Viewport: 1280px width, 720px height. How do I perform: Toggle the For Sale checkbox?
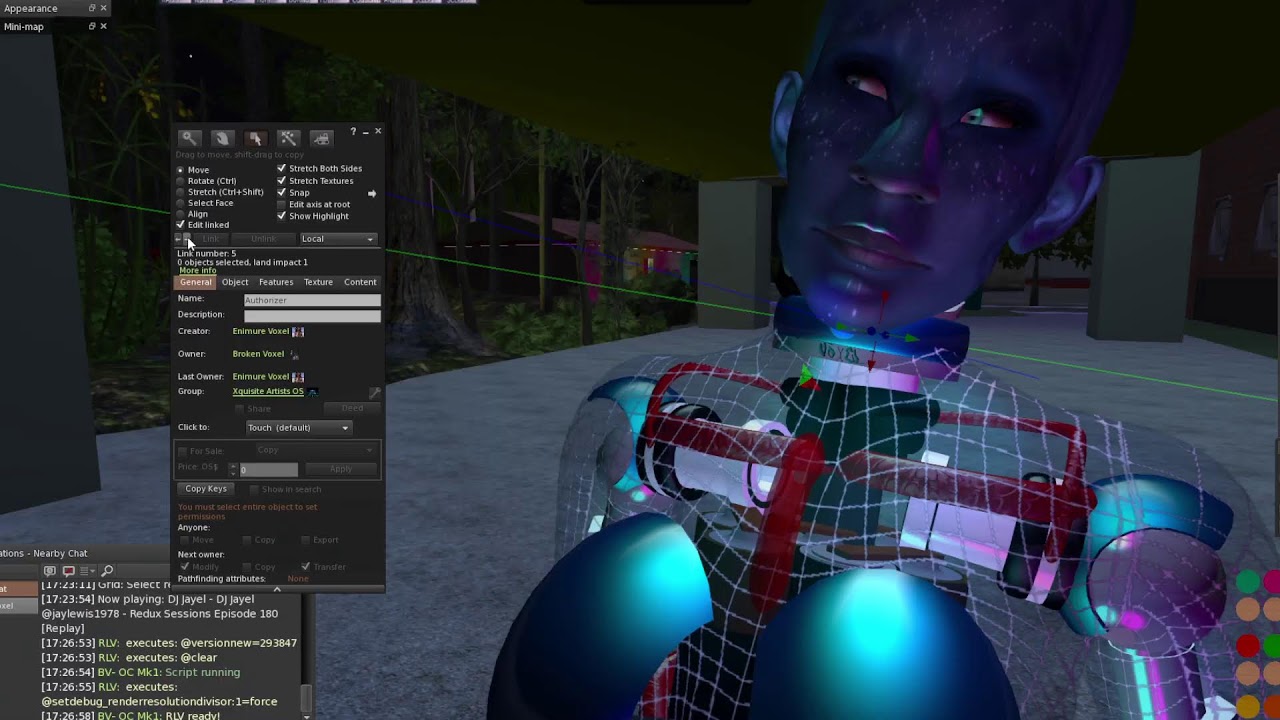(x=182, y=452)
